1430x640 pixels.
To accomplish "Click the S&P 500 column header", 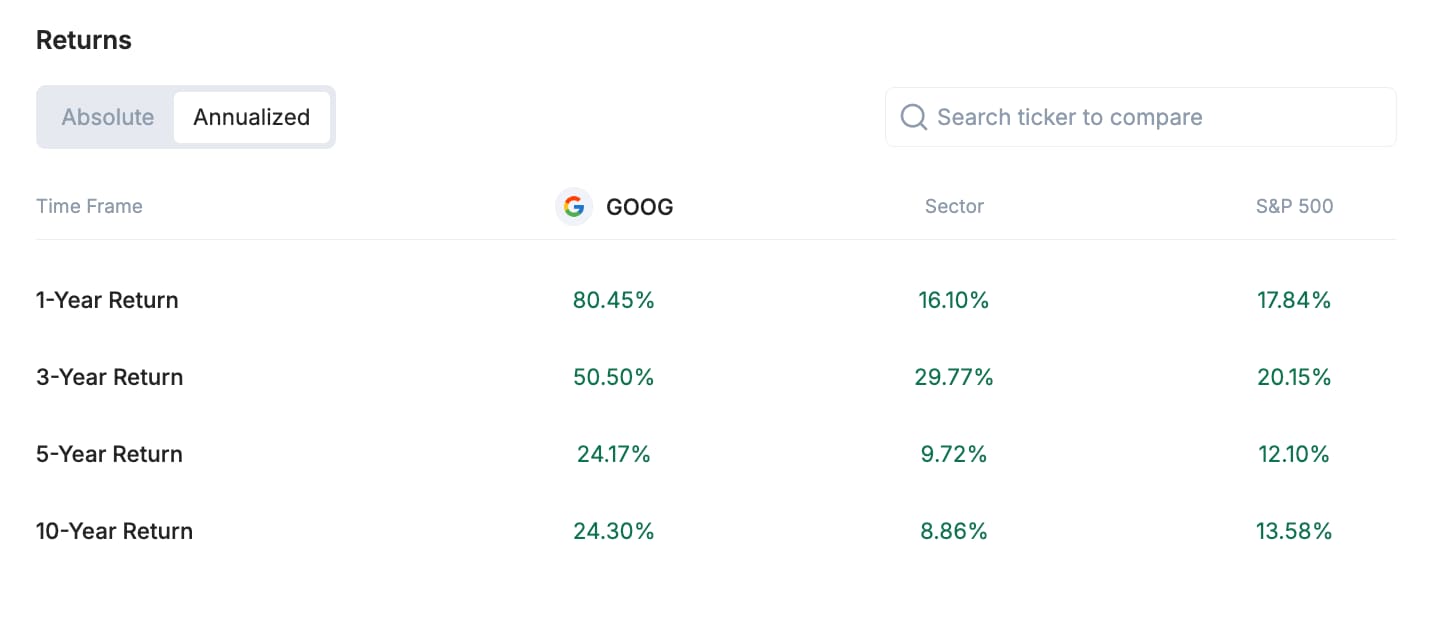I will point(1294,207).
